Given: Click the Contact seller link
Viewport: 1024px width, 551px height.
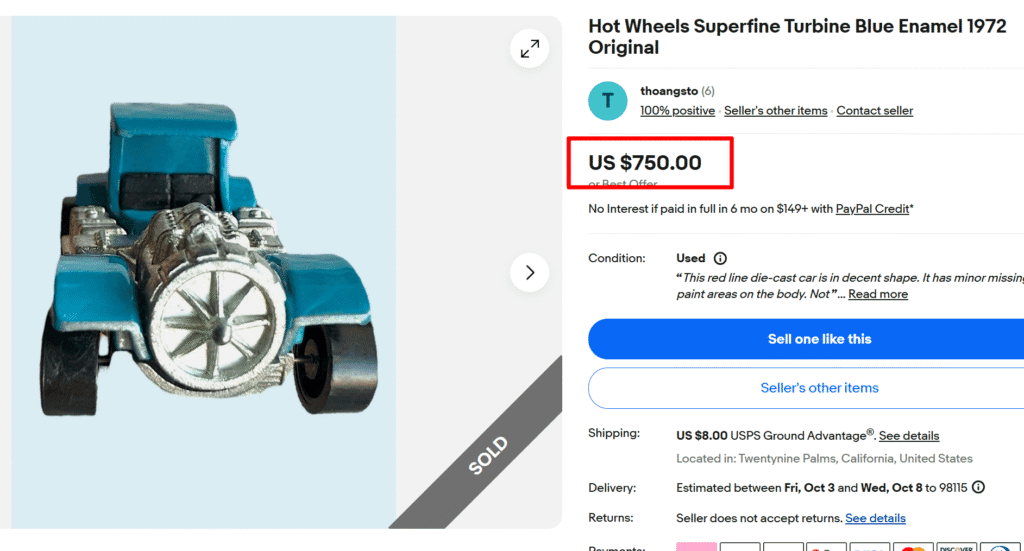Looking at the screenshot, I should (x=874, y=111).
